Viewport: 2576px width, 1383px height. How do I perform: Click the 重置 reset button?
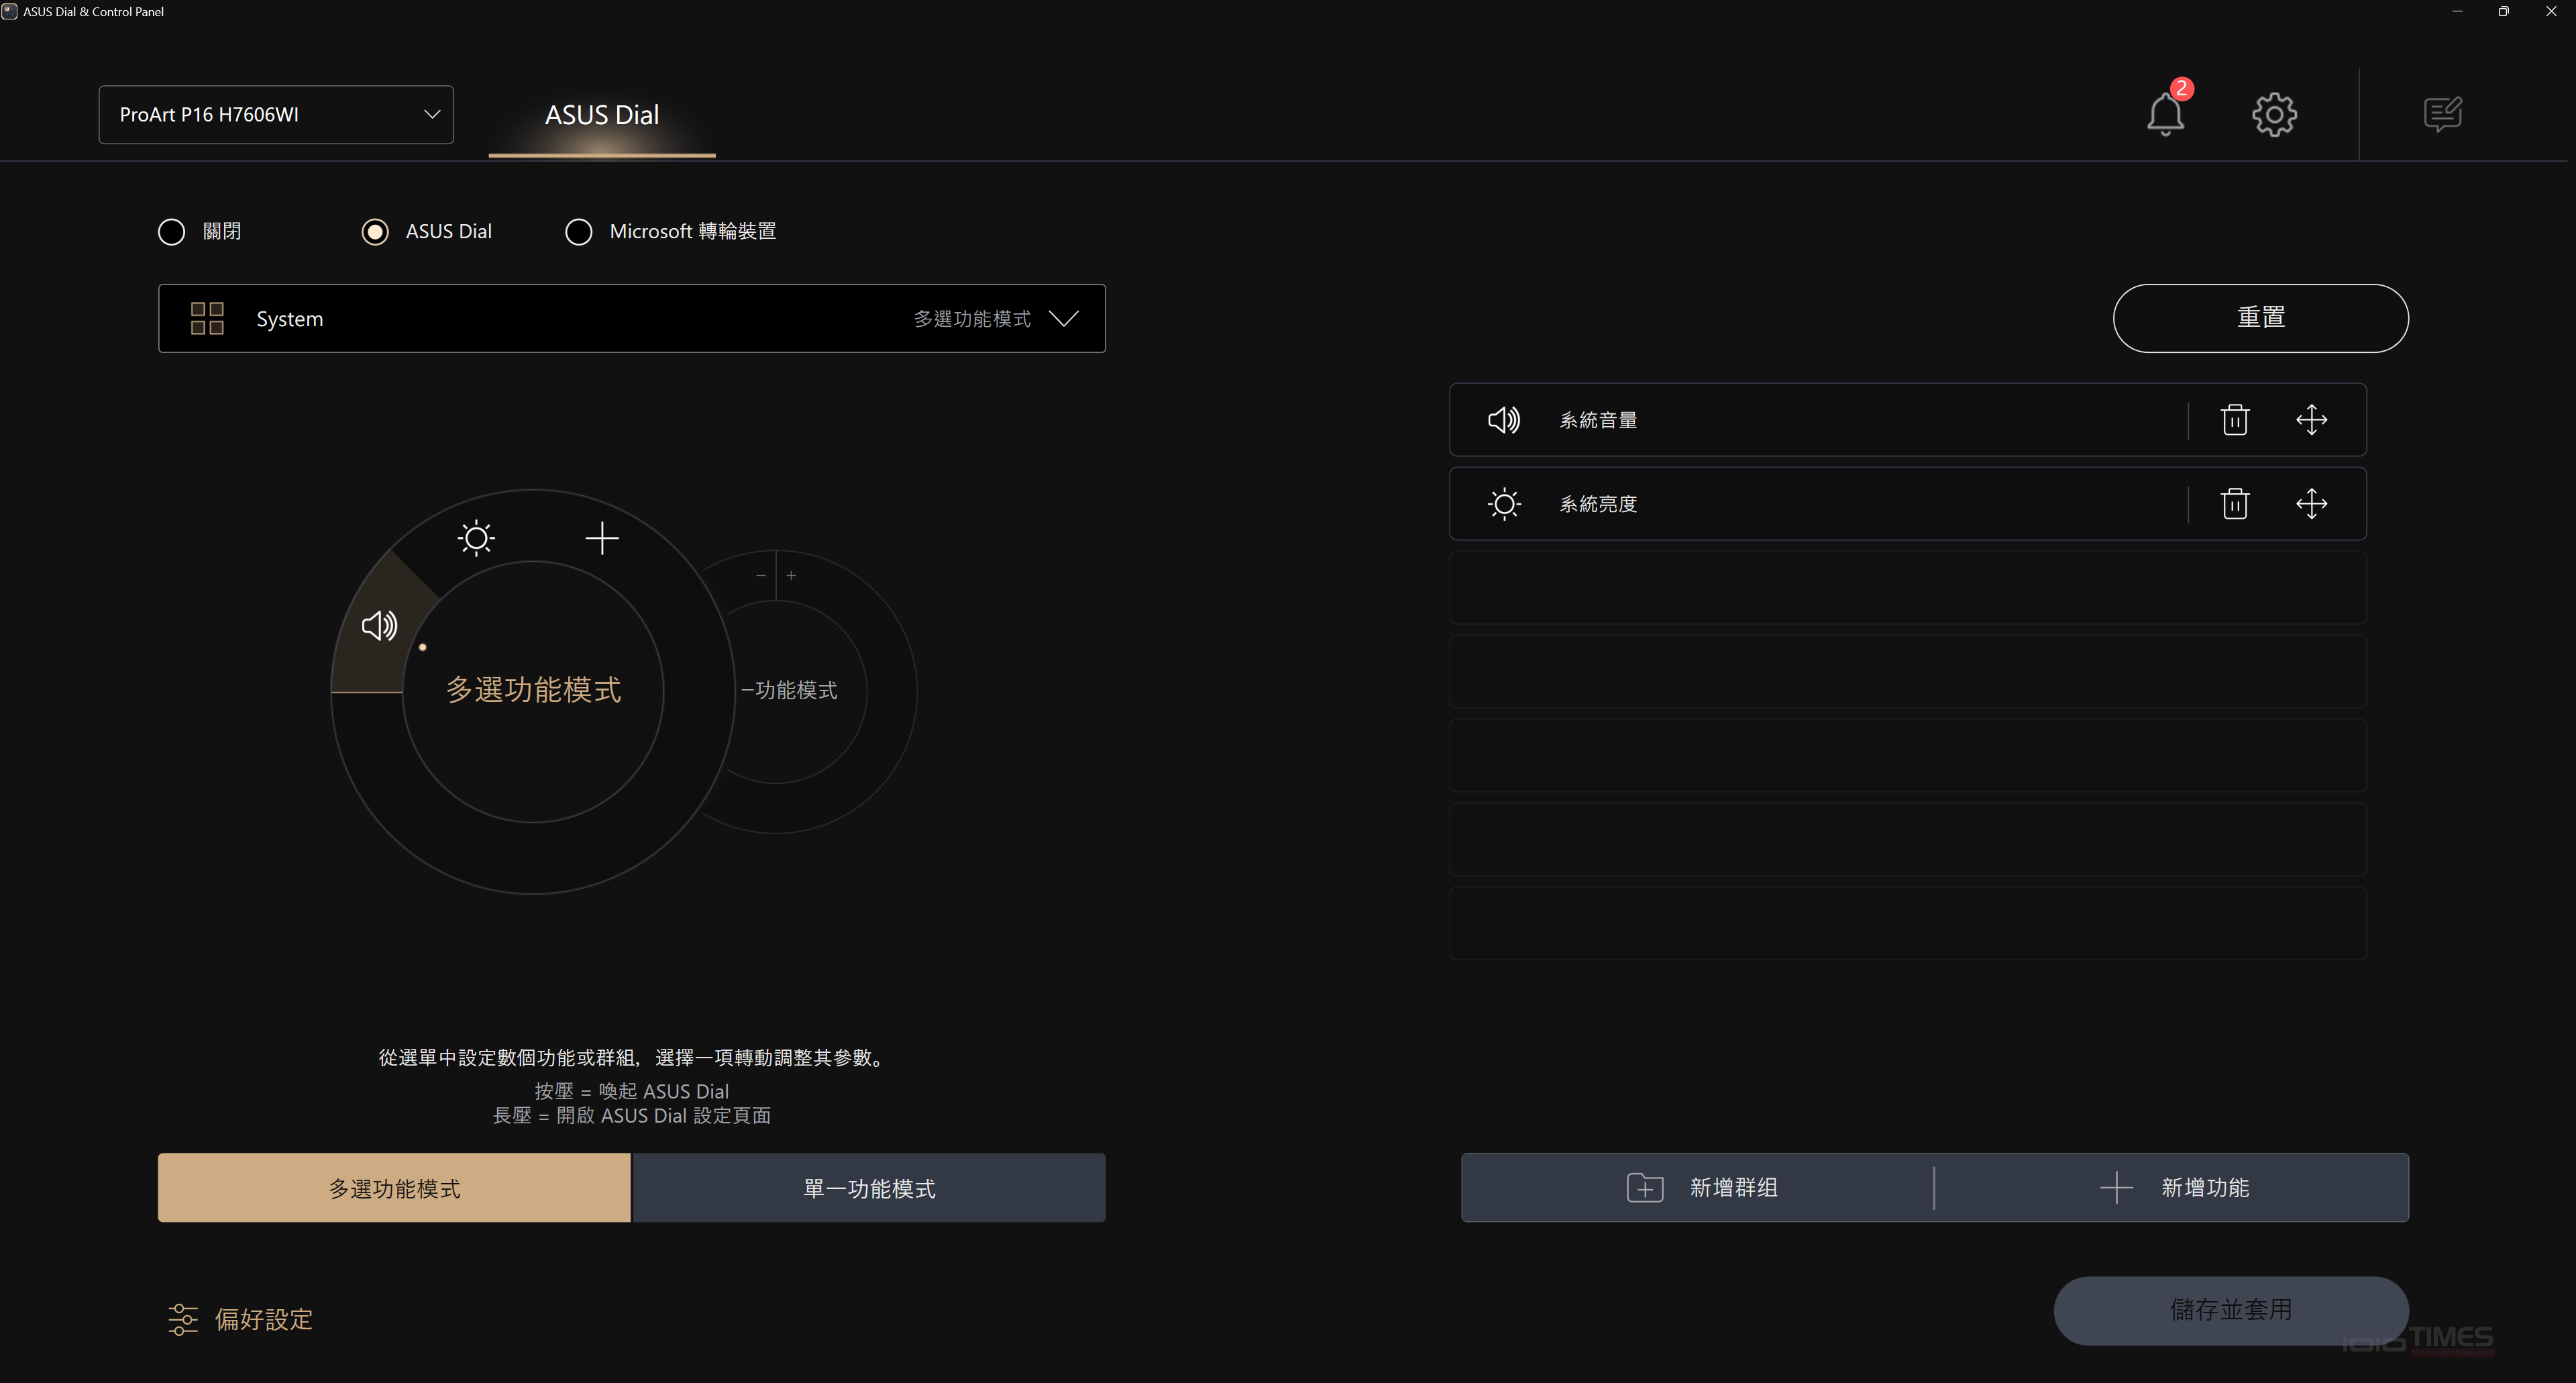[x=2260, y=318]
